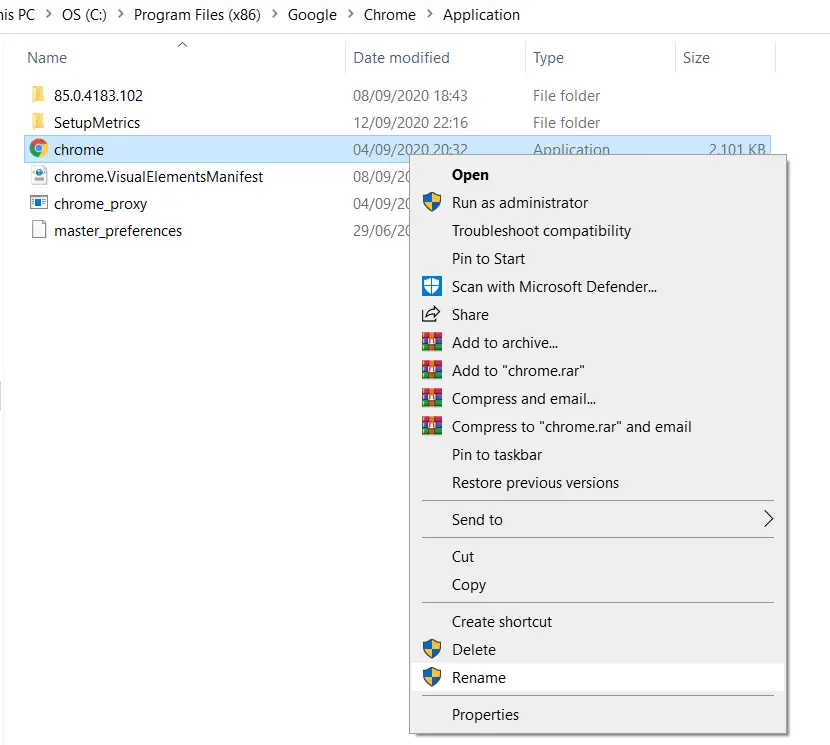This screenshot has height=745, width=830.
Task: Click WinRAR icon next to Compress to "chrome.rar" and email
Action: click(x=431, y=426)
